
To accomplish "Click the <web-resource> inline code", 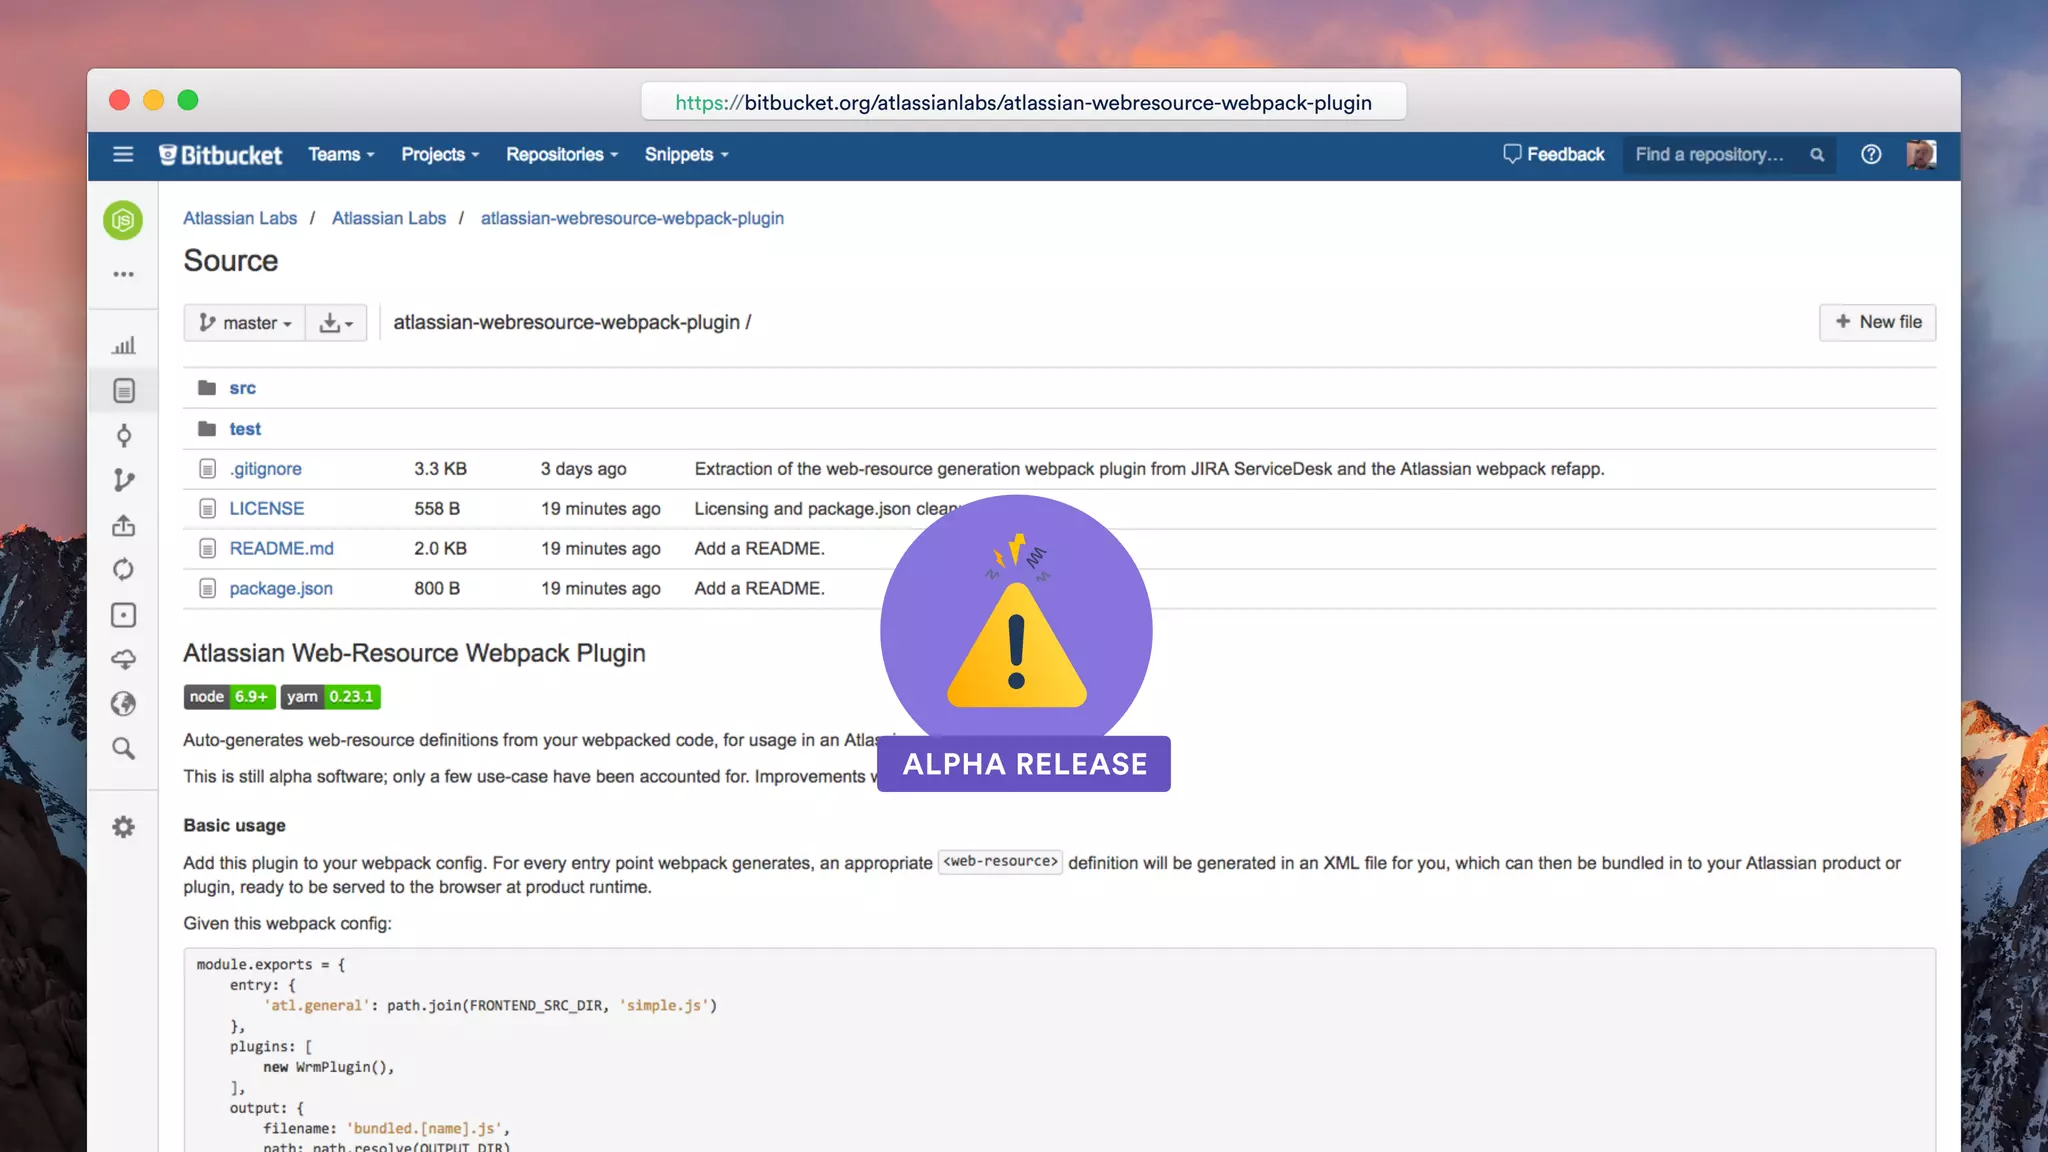I will pos(1000,862).
